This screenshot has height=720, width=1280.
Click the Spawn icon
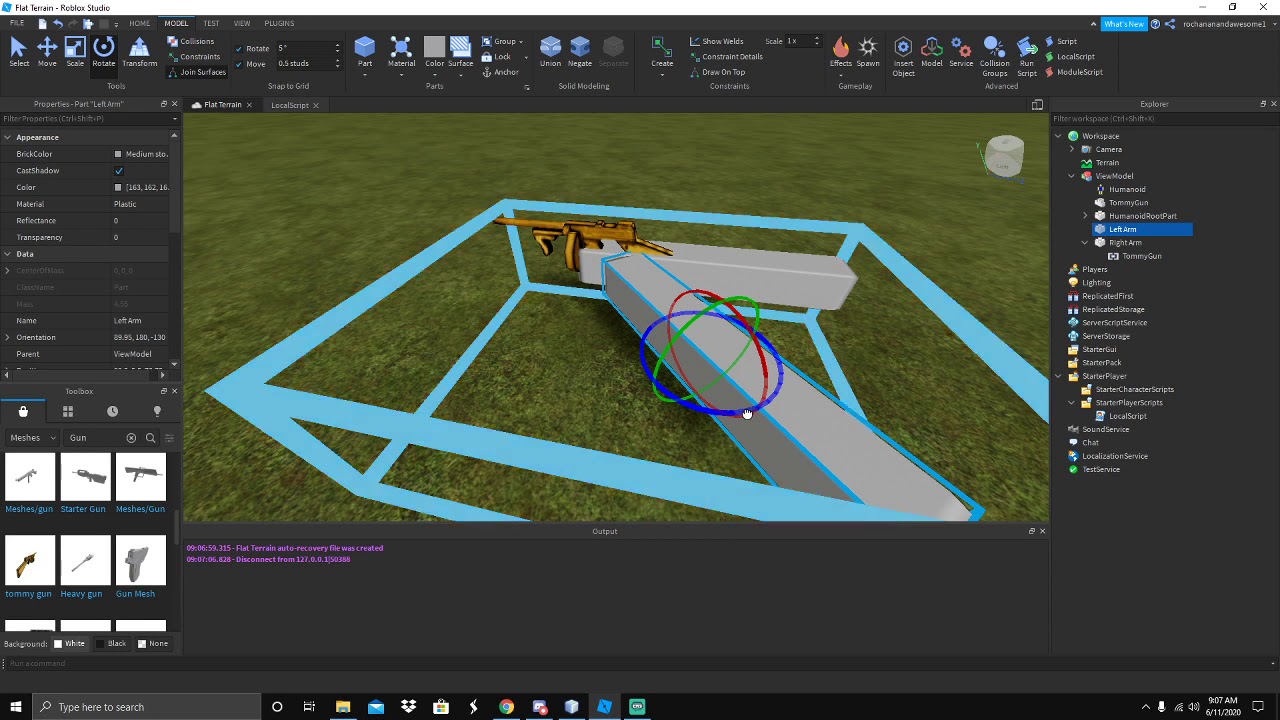point(868,52)
